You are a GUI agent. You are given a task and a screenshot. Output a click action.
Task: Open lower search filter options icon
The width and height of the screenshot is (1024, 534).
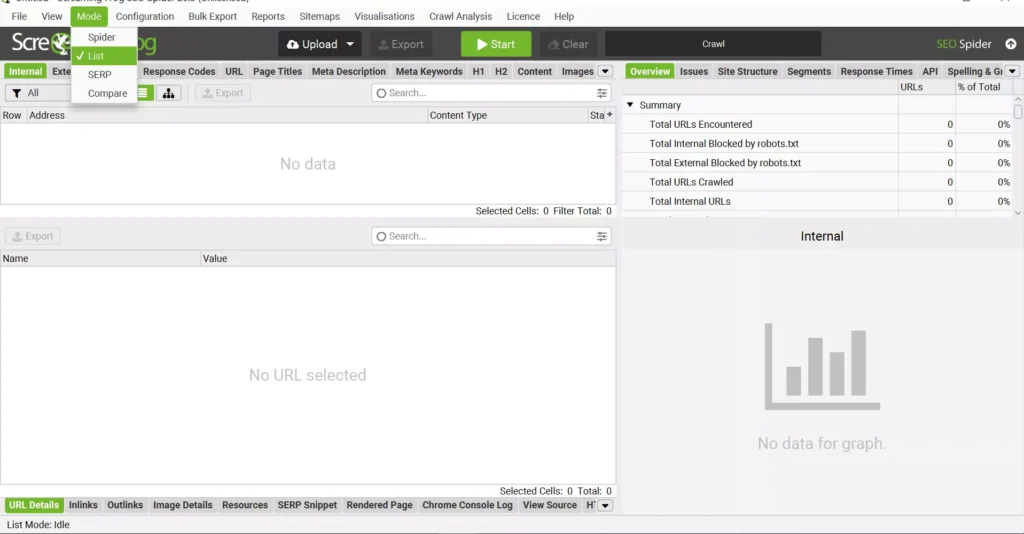pyautogui.click(x=601, y=236)
